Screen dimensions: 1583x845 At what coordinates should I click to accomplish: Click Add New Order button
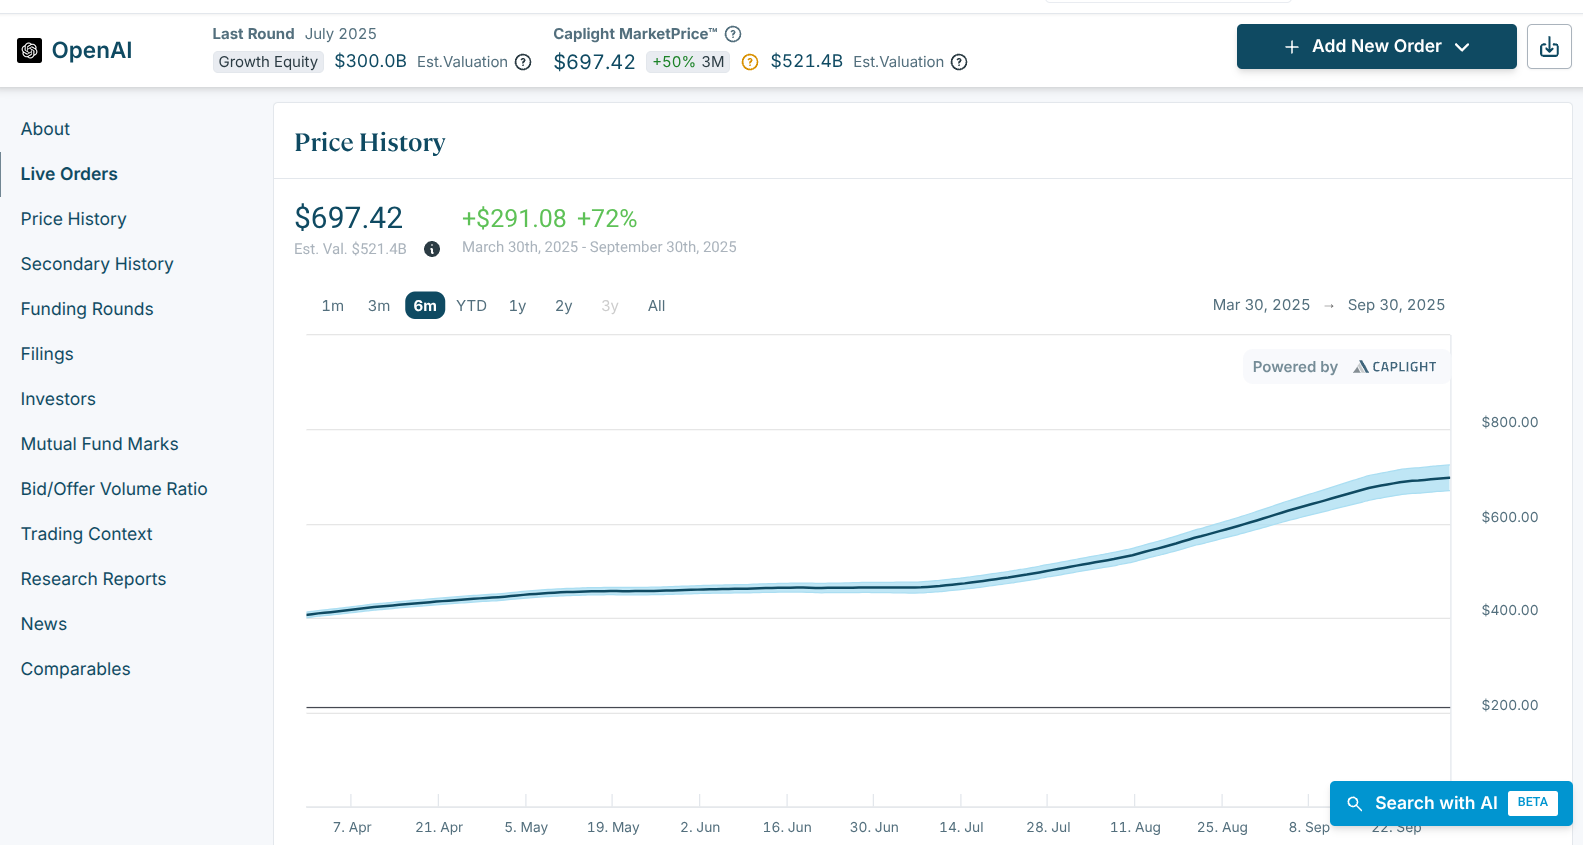[1376, 47]
